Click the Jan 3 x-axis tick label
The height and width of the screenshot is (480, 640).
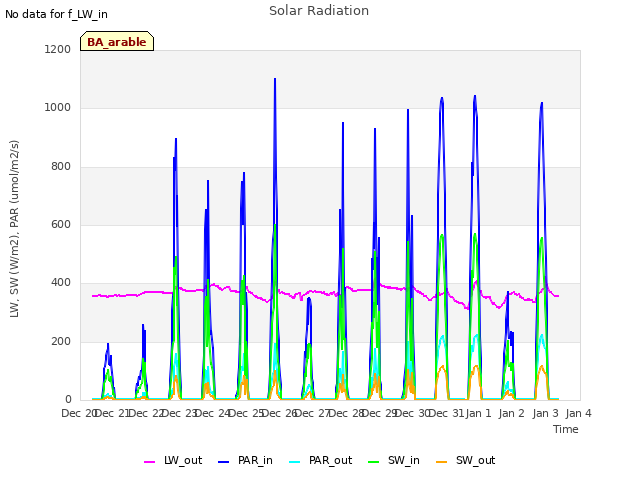(545, 413)
